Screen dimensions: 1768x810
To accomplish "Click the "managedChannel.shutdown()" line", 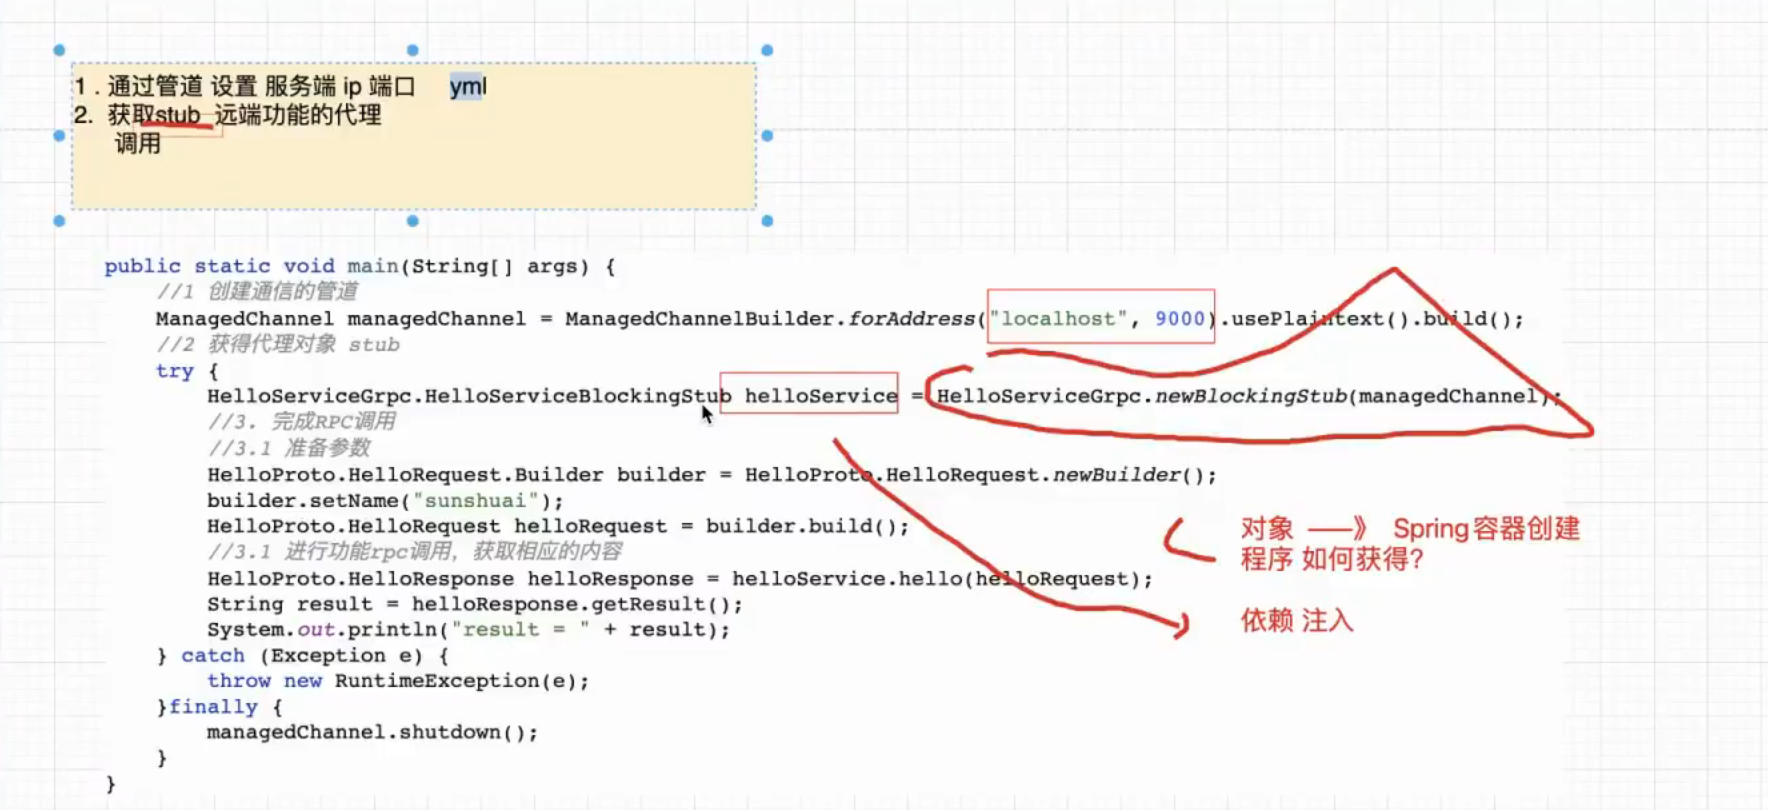I will click(x=372, y=732).
